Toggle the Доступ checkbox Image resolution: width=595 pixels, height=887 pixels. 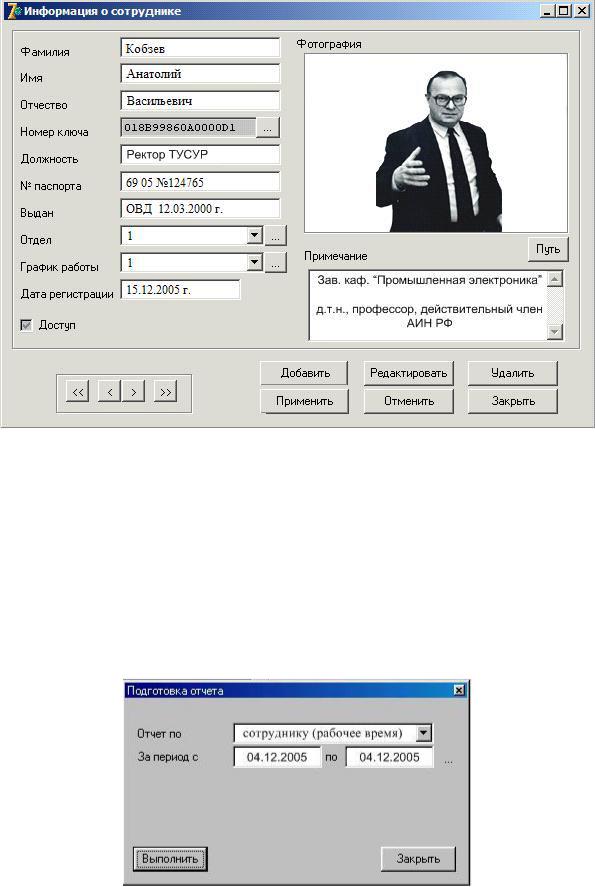(x=26, y=325)
